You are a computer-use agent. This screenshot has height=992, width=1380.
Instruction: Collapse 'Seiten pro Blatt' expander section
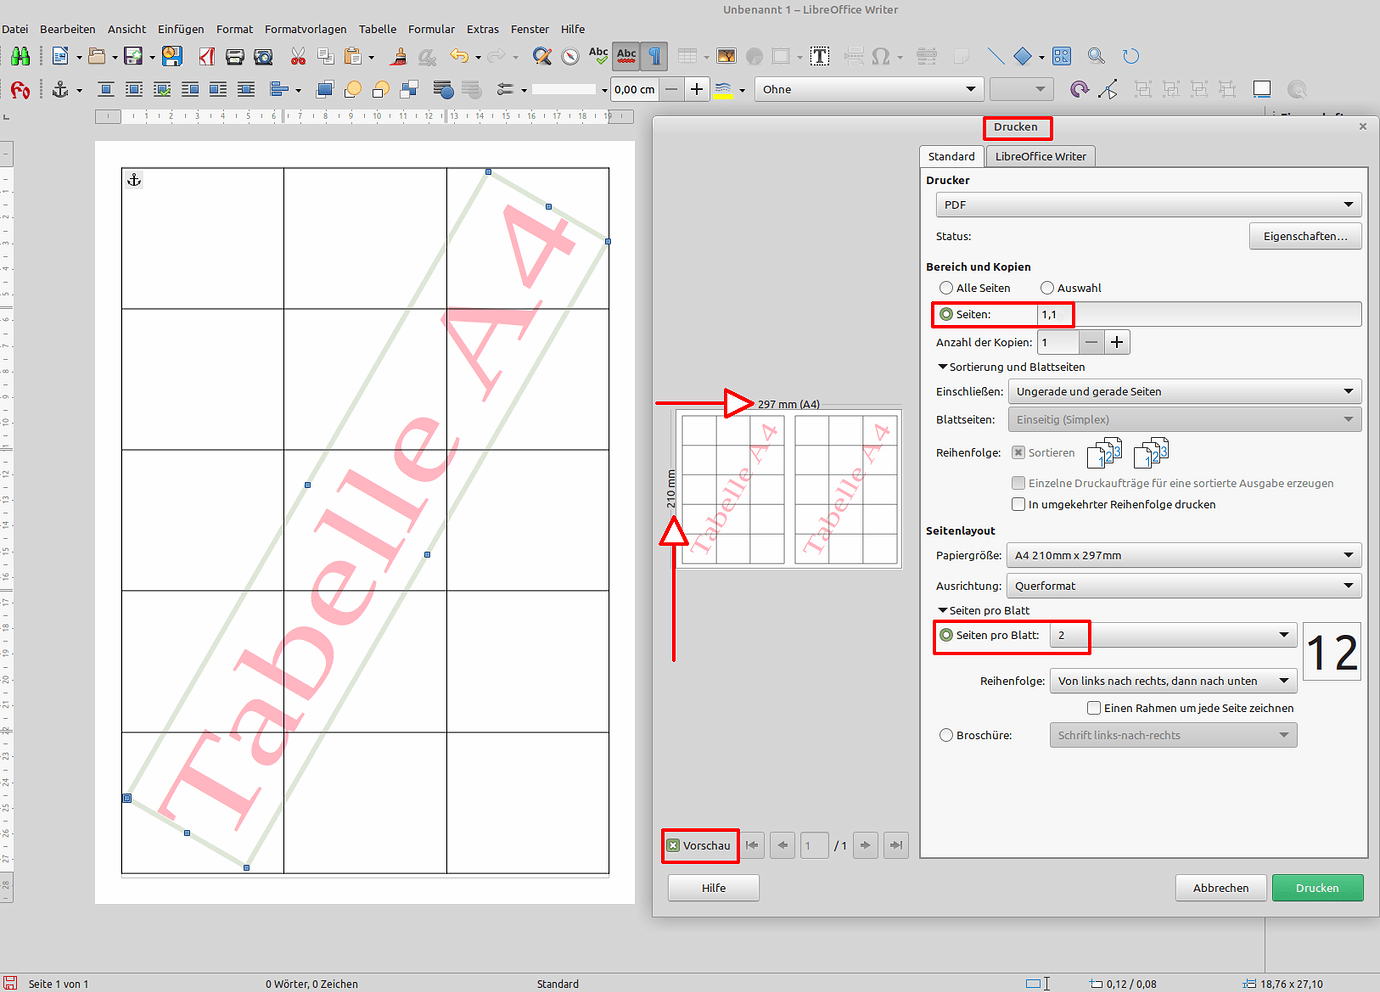(983, 610)
